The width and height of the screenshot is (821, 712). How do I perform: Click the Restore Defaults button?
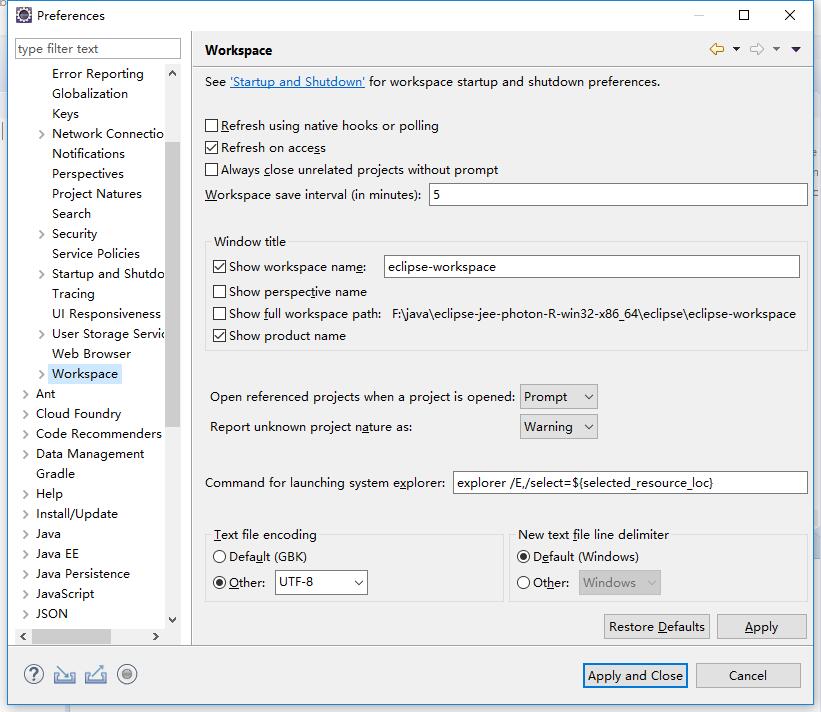point(657,627)
